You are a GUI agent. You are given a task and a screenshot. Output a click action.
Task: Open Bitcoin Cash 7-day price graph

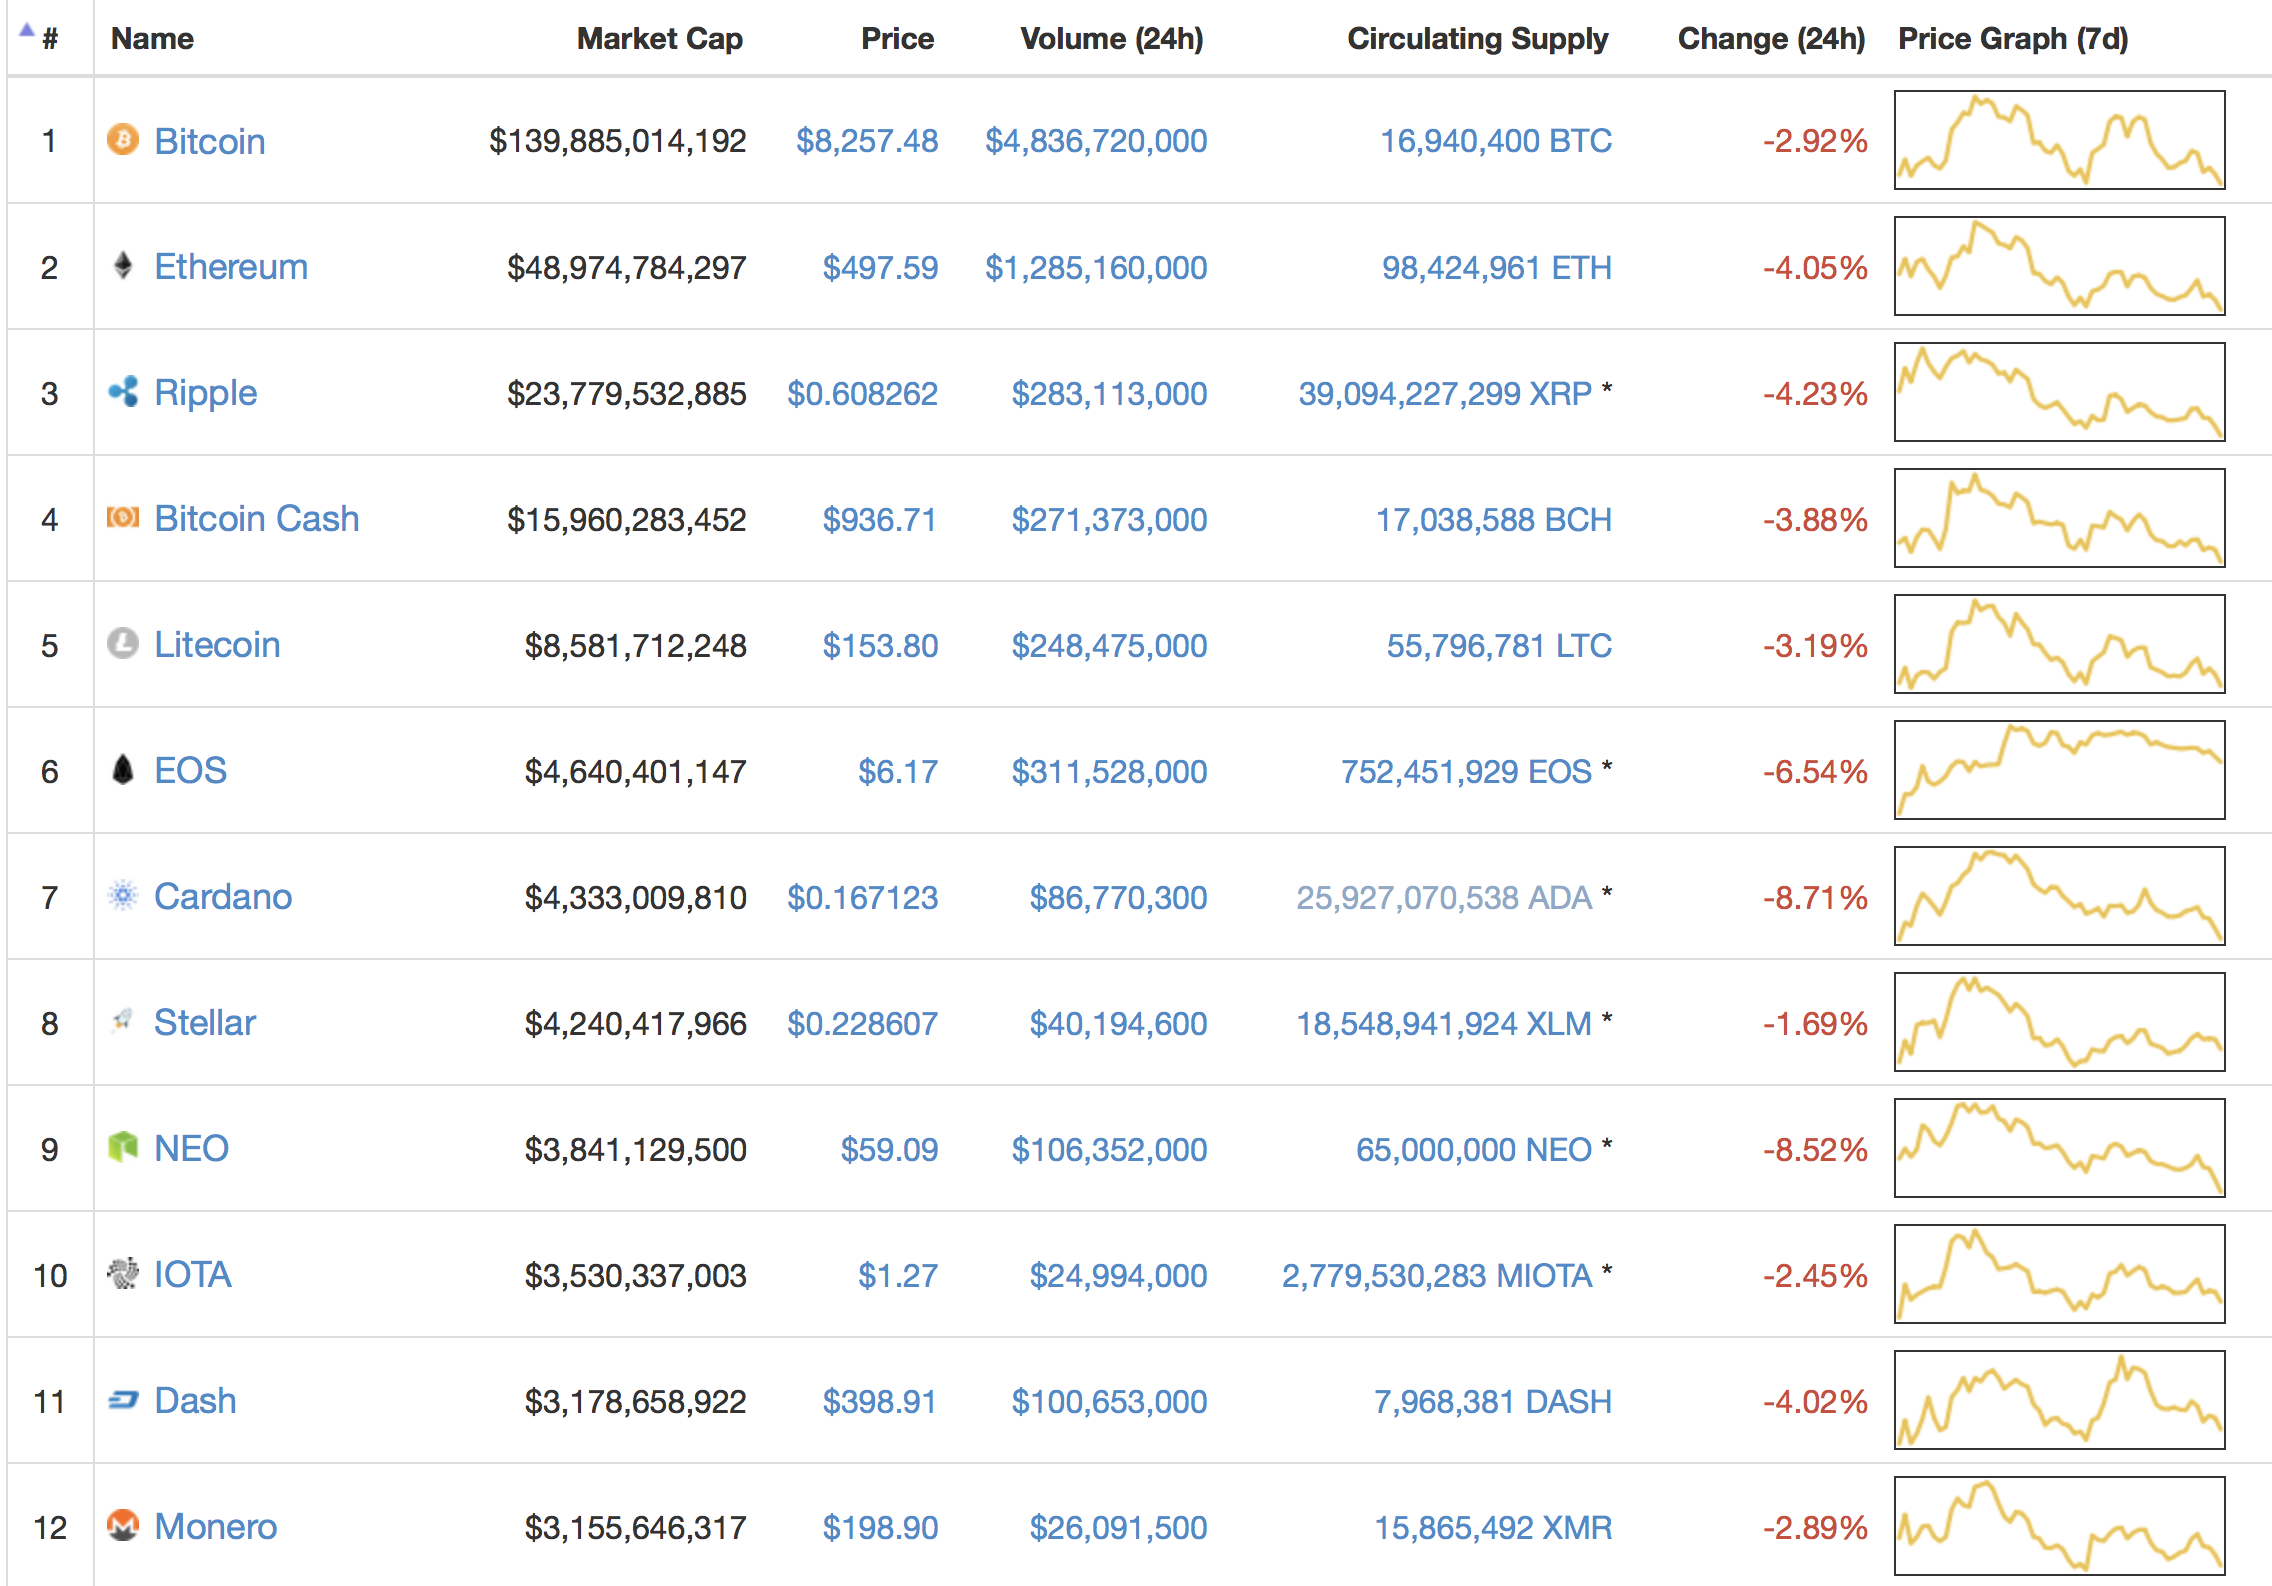(x=2060, y=518)
